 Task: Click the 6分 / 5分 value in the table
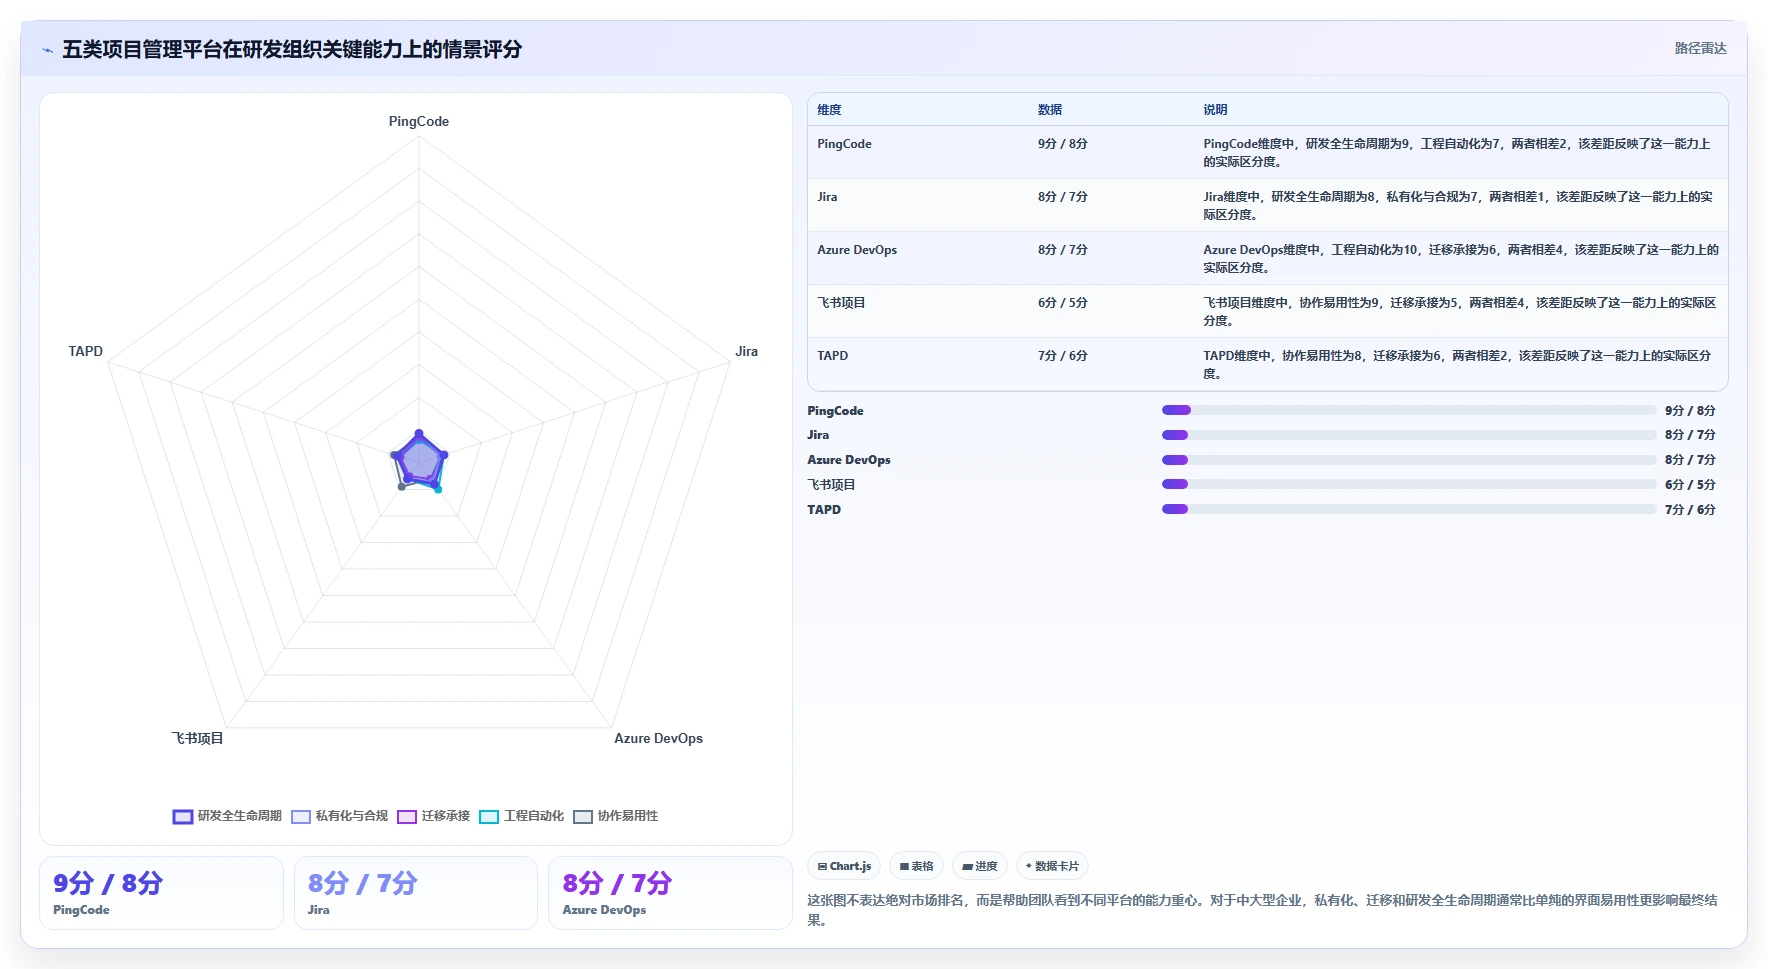[x=1062, y=303]
